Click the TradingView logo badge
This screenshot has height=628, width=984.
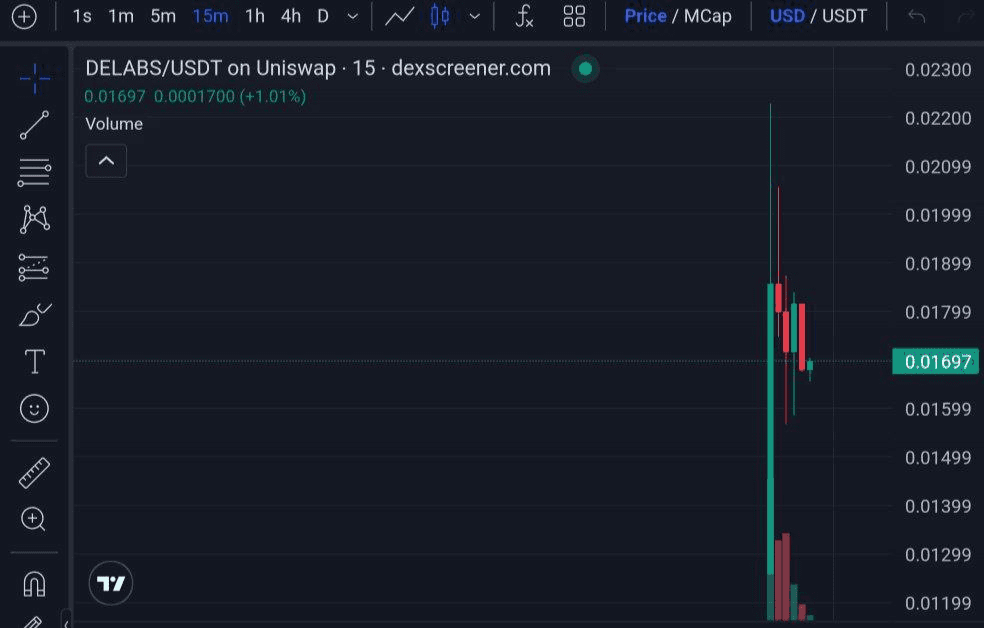(111, 583)
